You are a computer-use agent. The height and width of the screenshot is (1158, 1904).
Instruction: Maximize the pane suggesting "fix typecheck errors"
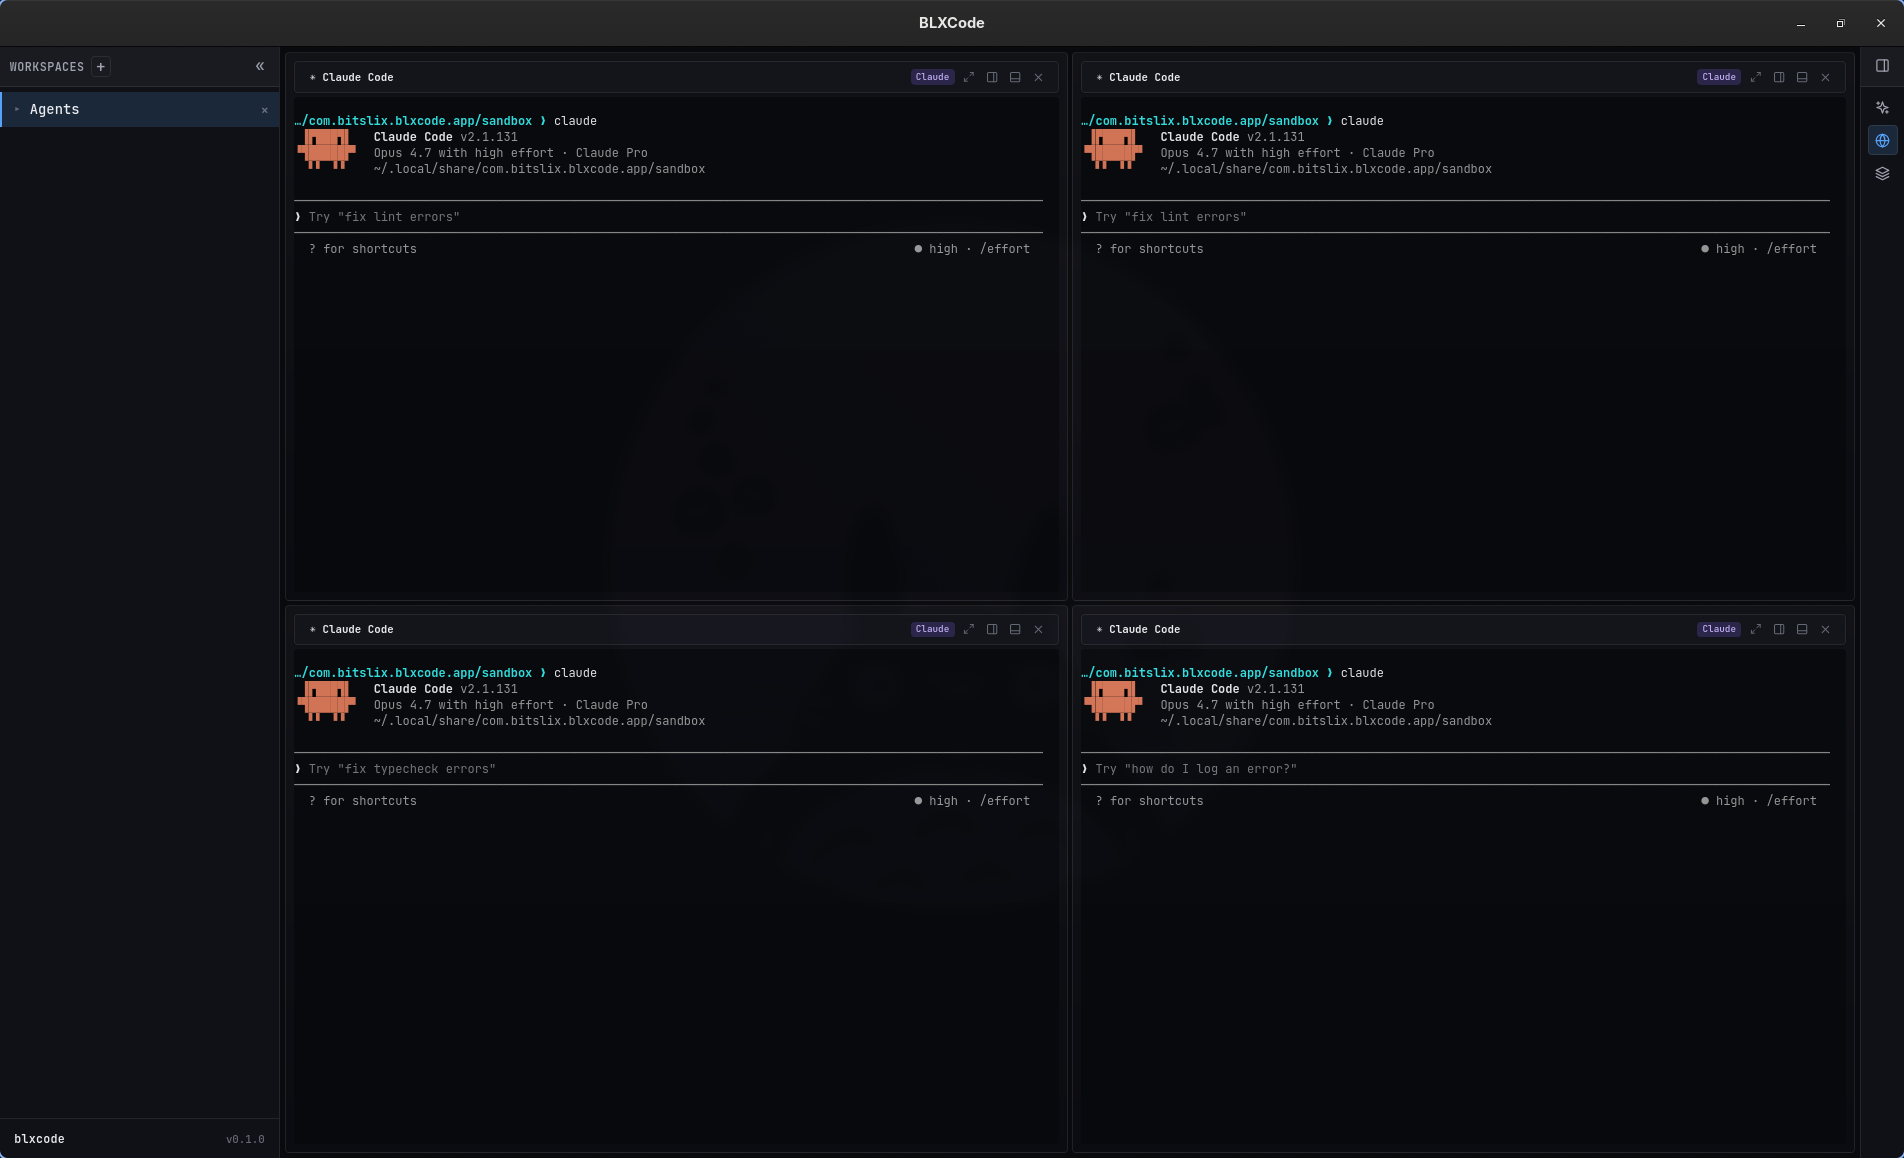click(x=968, y=629)
